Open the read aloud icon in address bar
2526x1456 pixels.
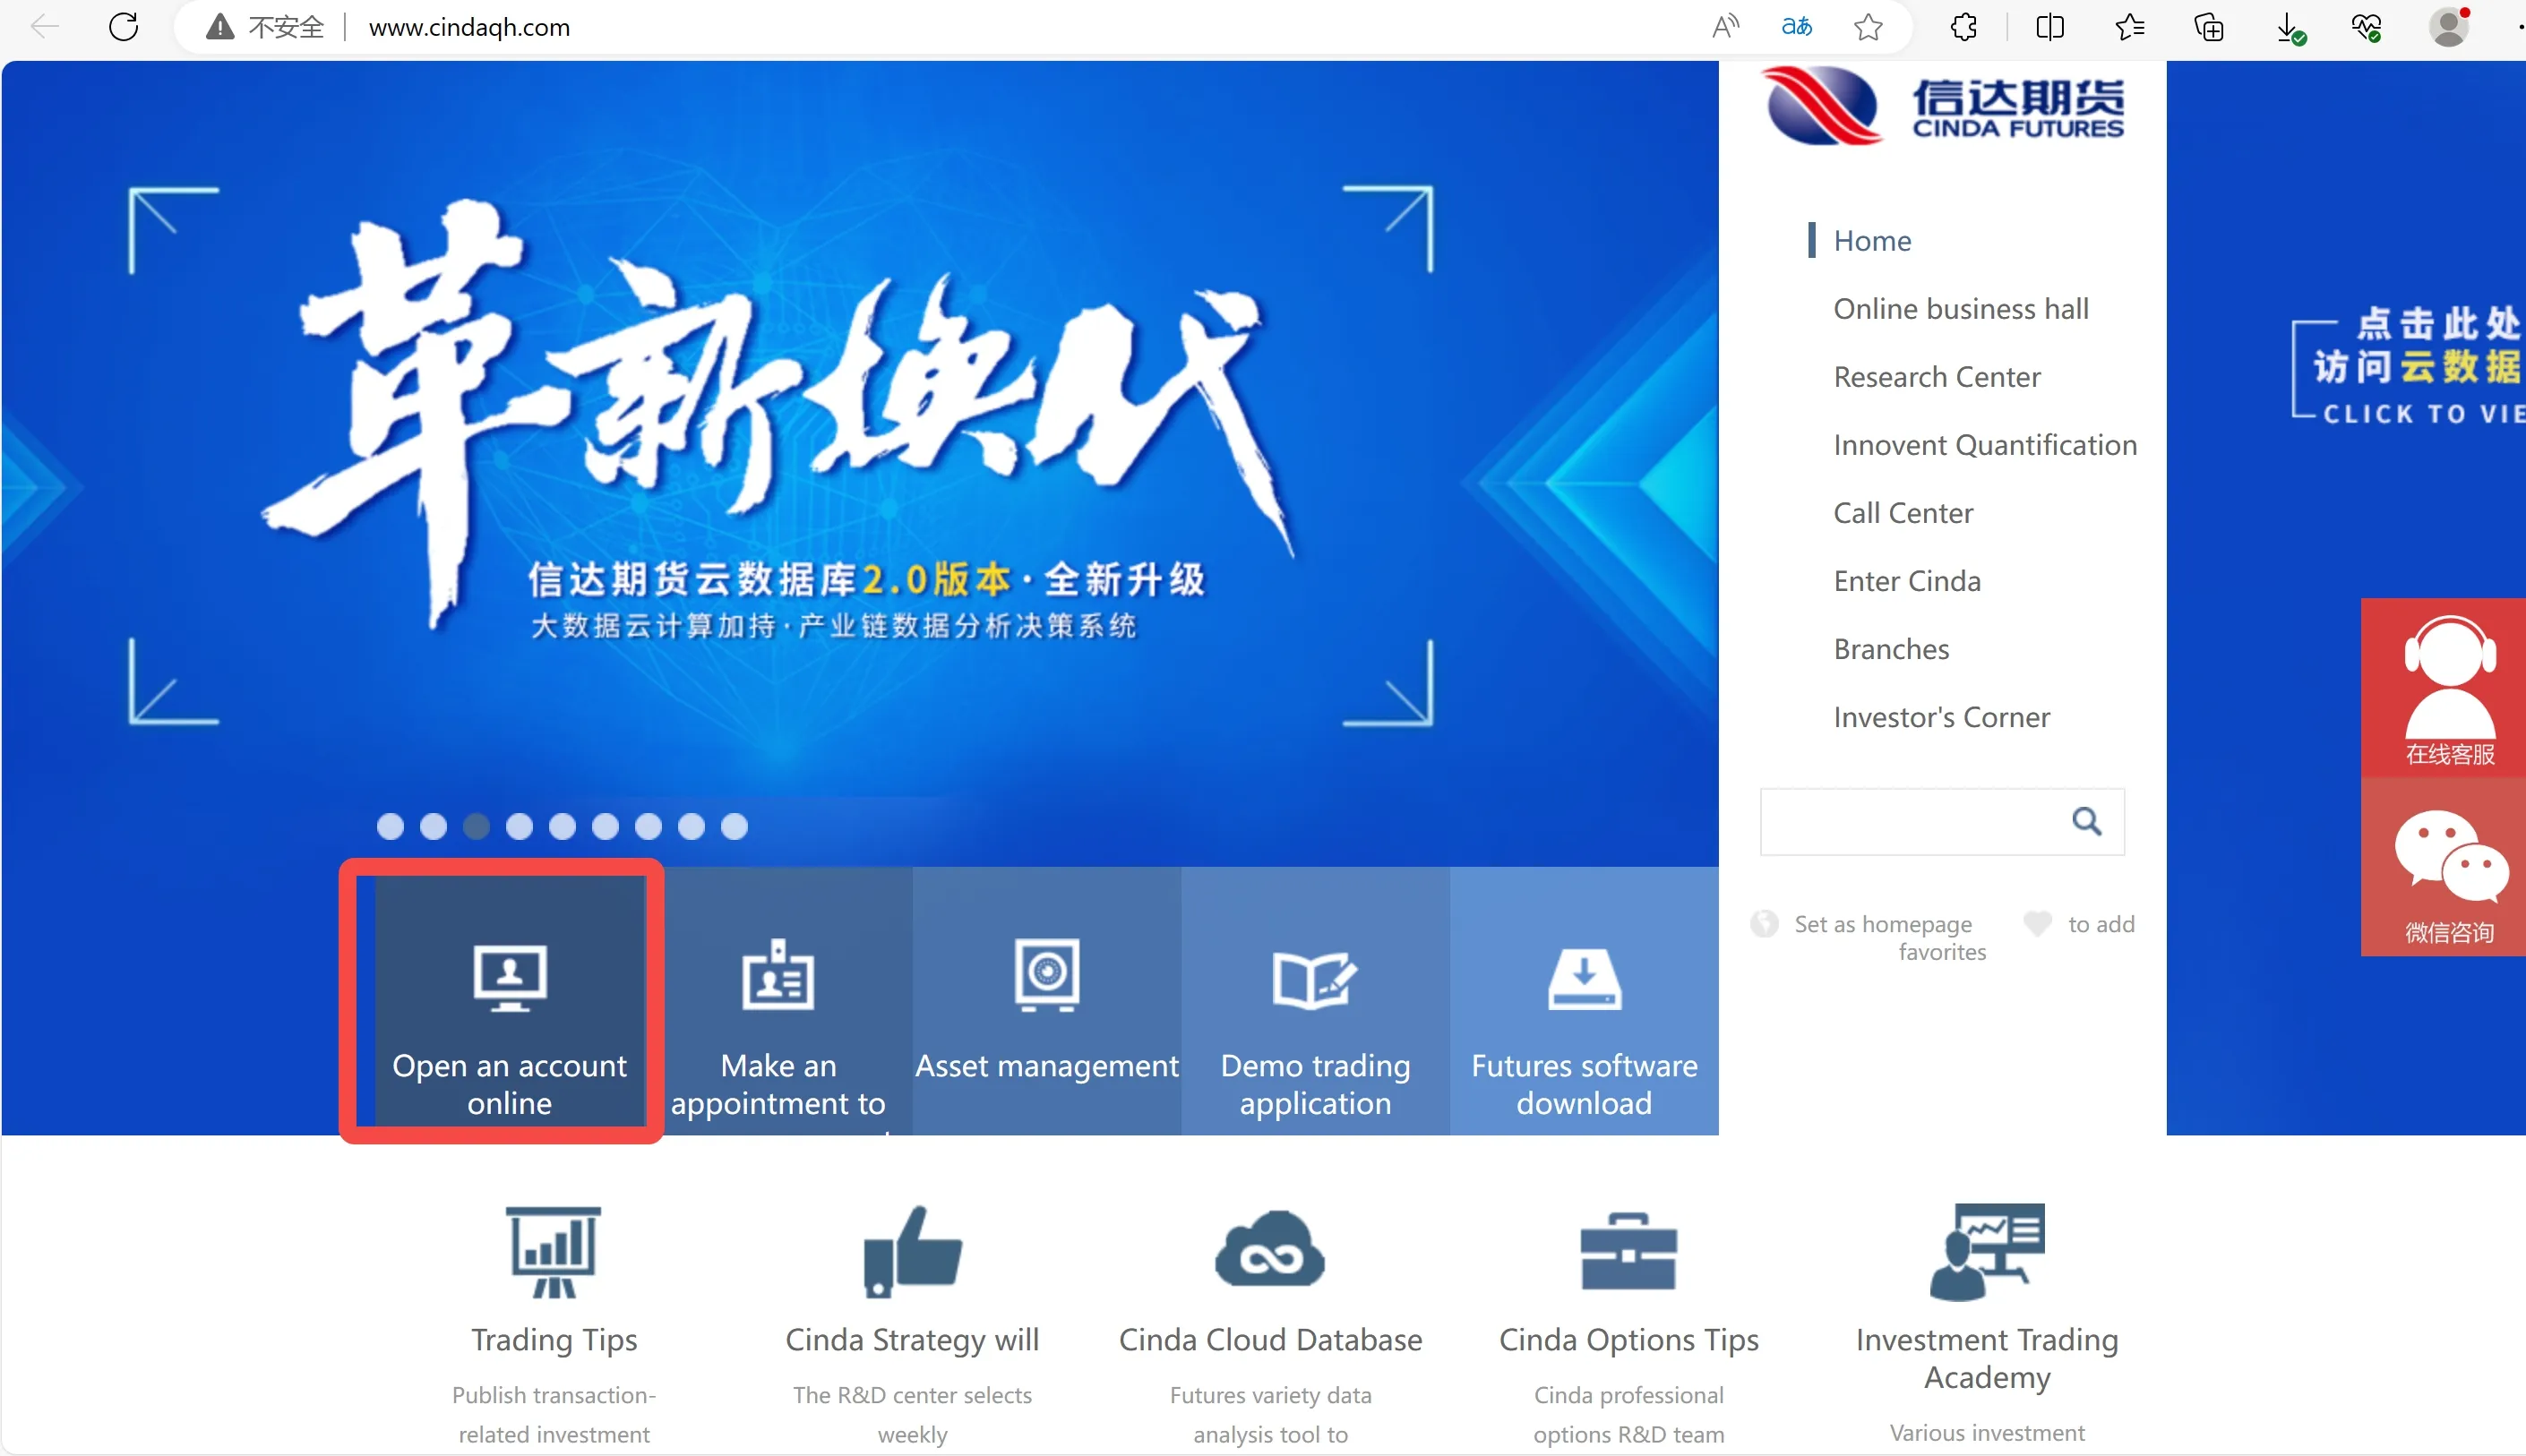[x=1726, y=27]
